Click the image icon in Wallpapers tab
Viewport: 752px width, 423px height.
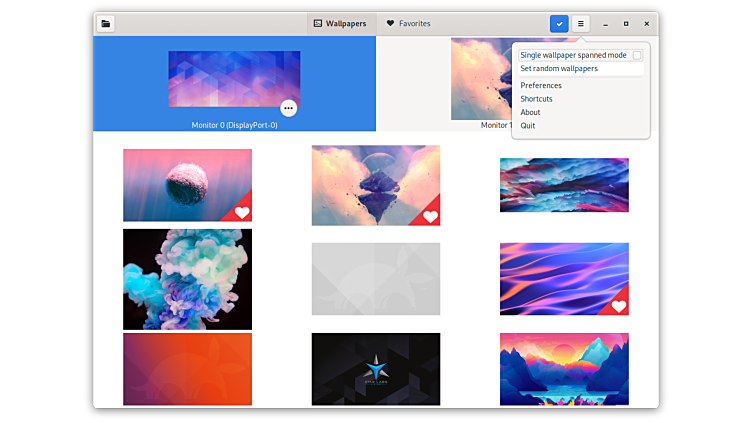317,23
